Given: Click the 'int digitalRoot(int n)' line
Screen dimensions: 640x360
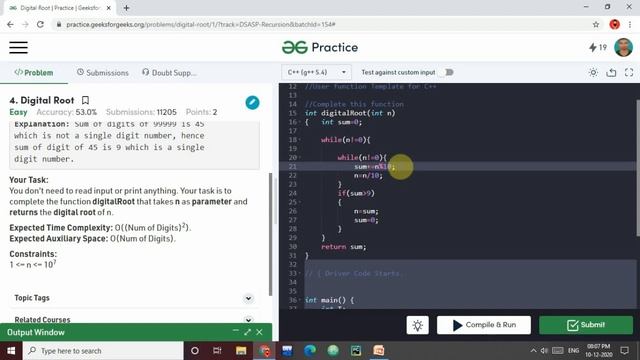Looking at the screenshot, I should (x=350, y=113).
